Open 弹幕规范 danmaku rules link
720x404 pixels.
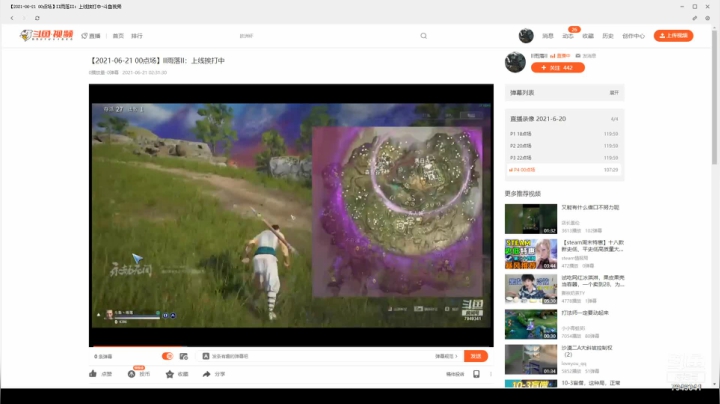coord(446,356)
